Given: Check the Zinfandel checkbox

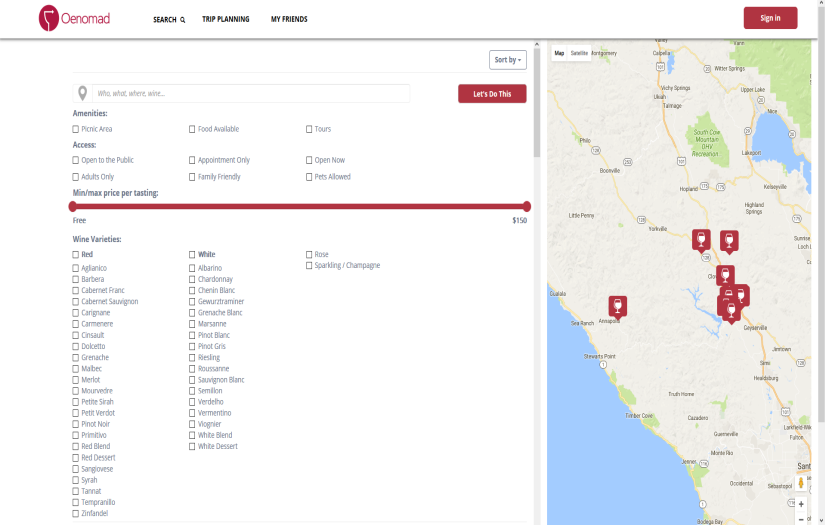Looking at the screenshot, I should pyautogui.click(x=76, y=513).
